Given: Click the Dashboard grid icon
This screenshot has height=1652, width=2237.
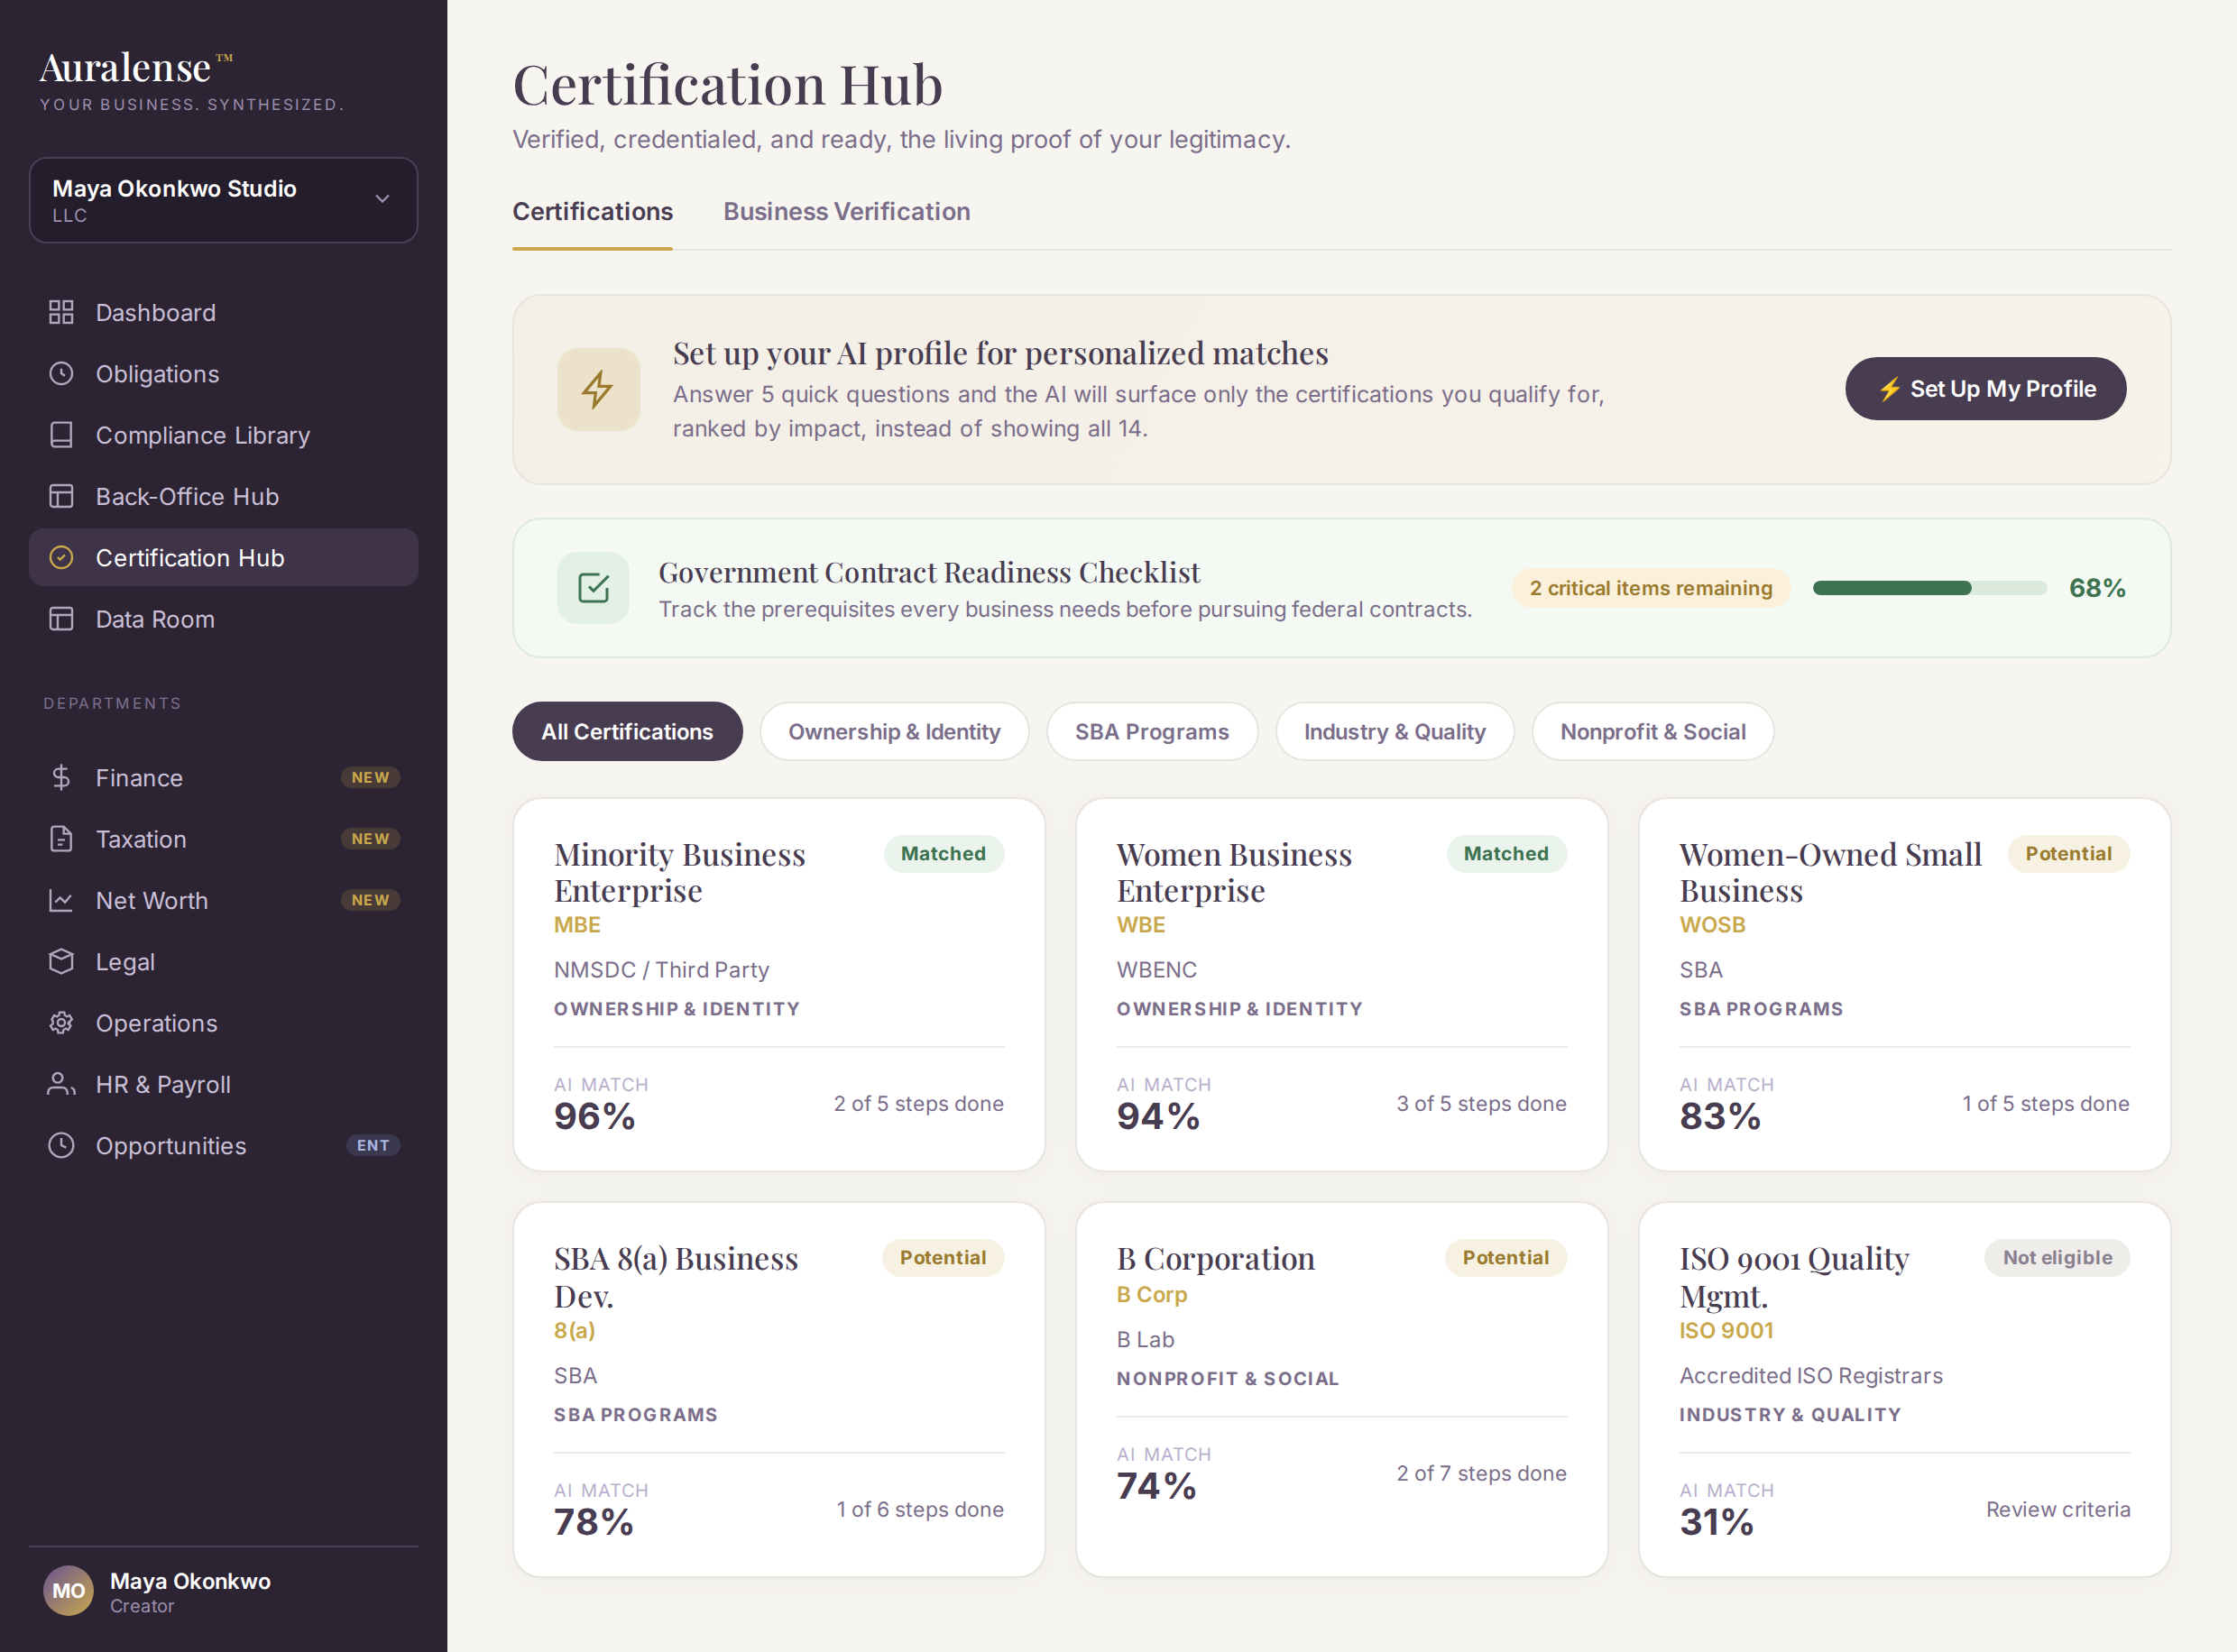Looking at the screenshot, I should pos(61,312).
